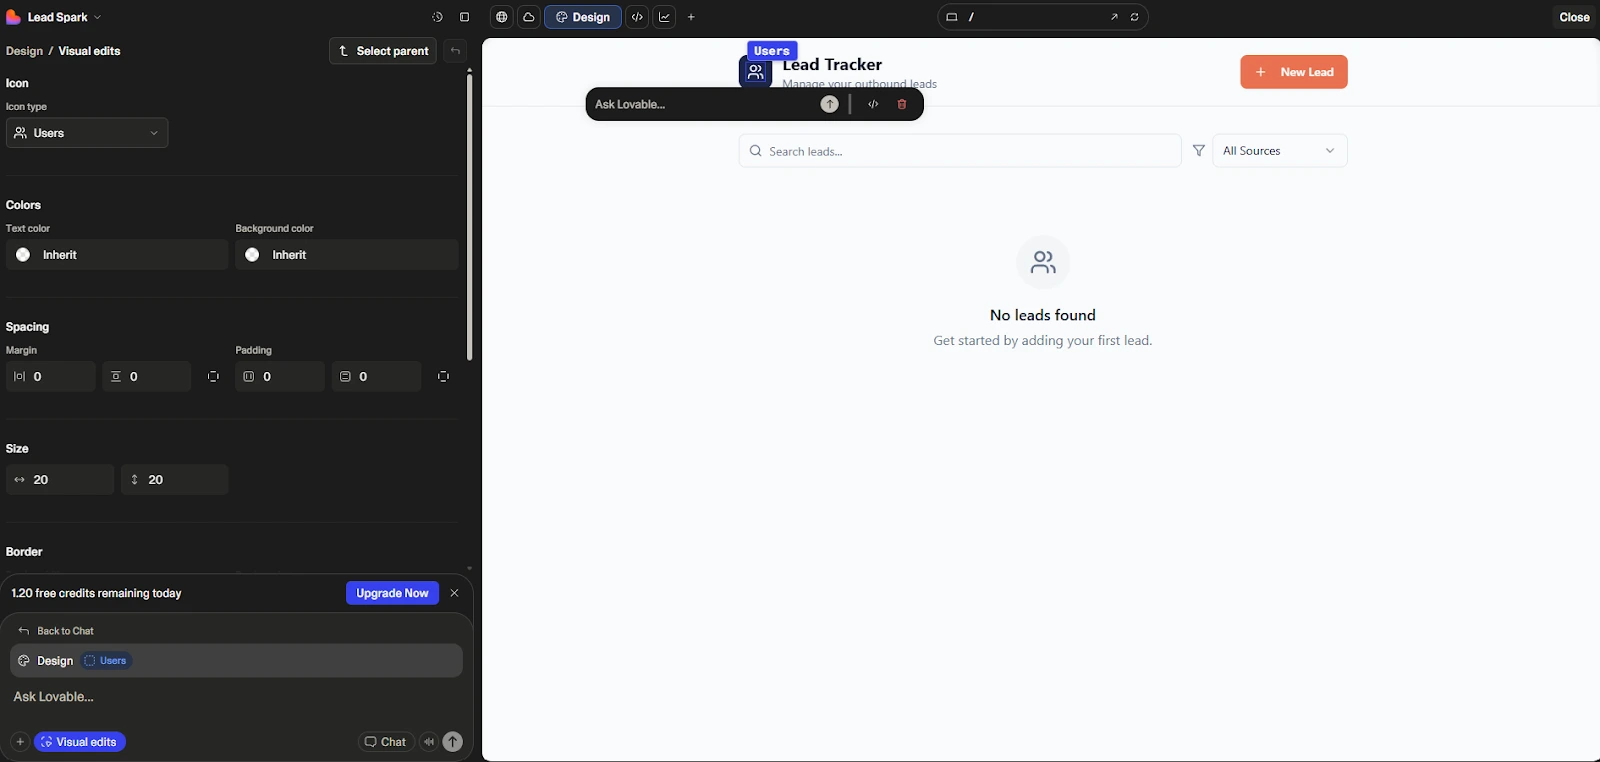Click the Lovable logo icon
1600x762 pixels.
point(13,17)
